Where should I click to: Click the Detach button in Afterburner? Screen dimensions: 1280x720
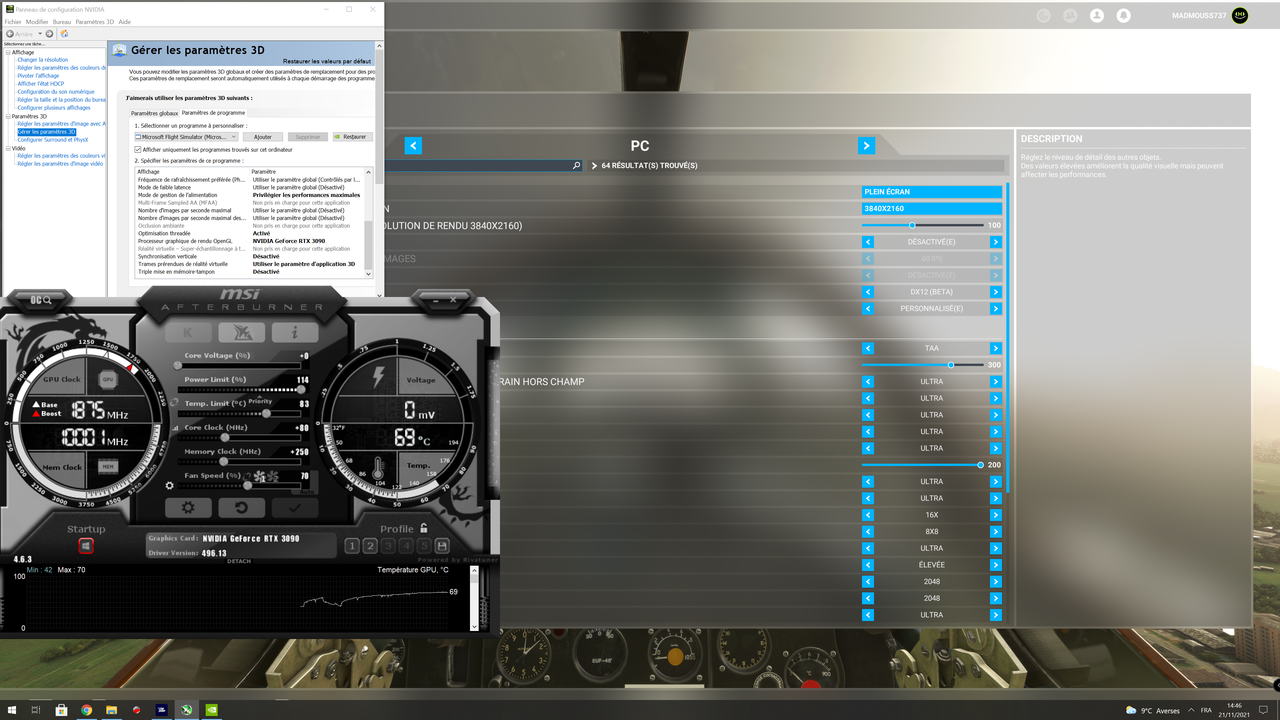239,561
